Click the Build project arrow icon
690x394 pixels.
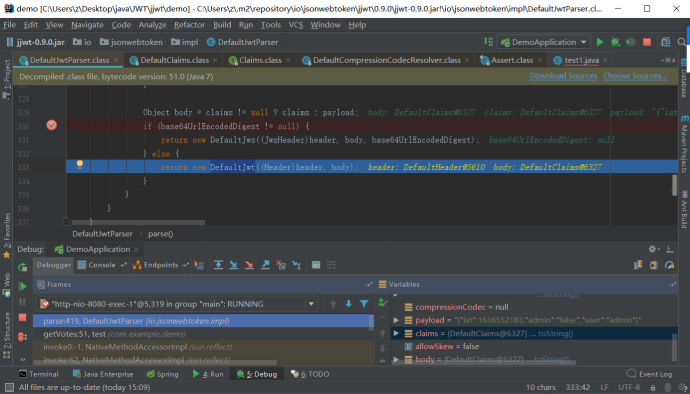pos(488,42)
